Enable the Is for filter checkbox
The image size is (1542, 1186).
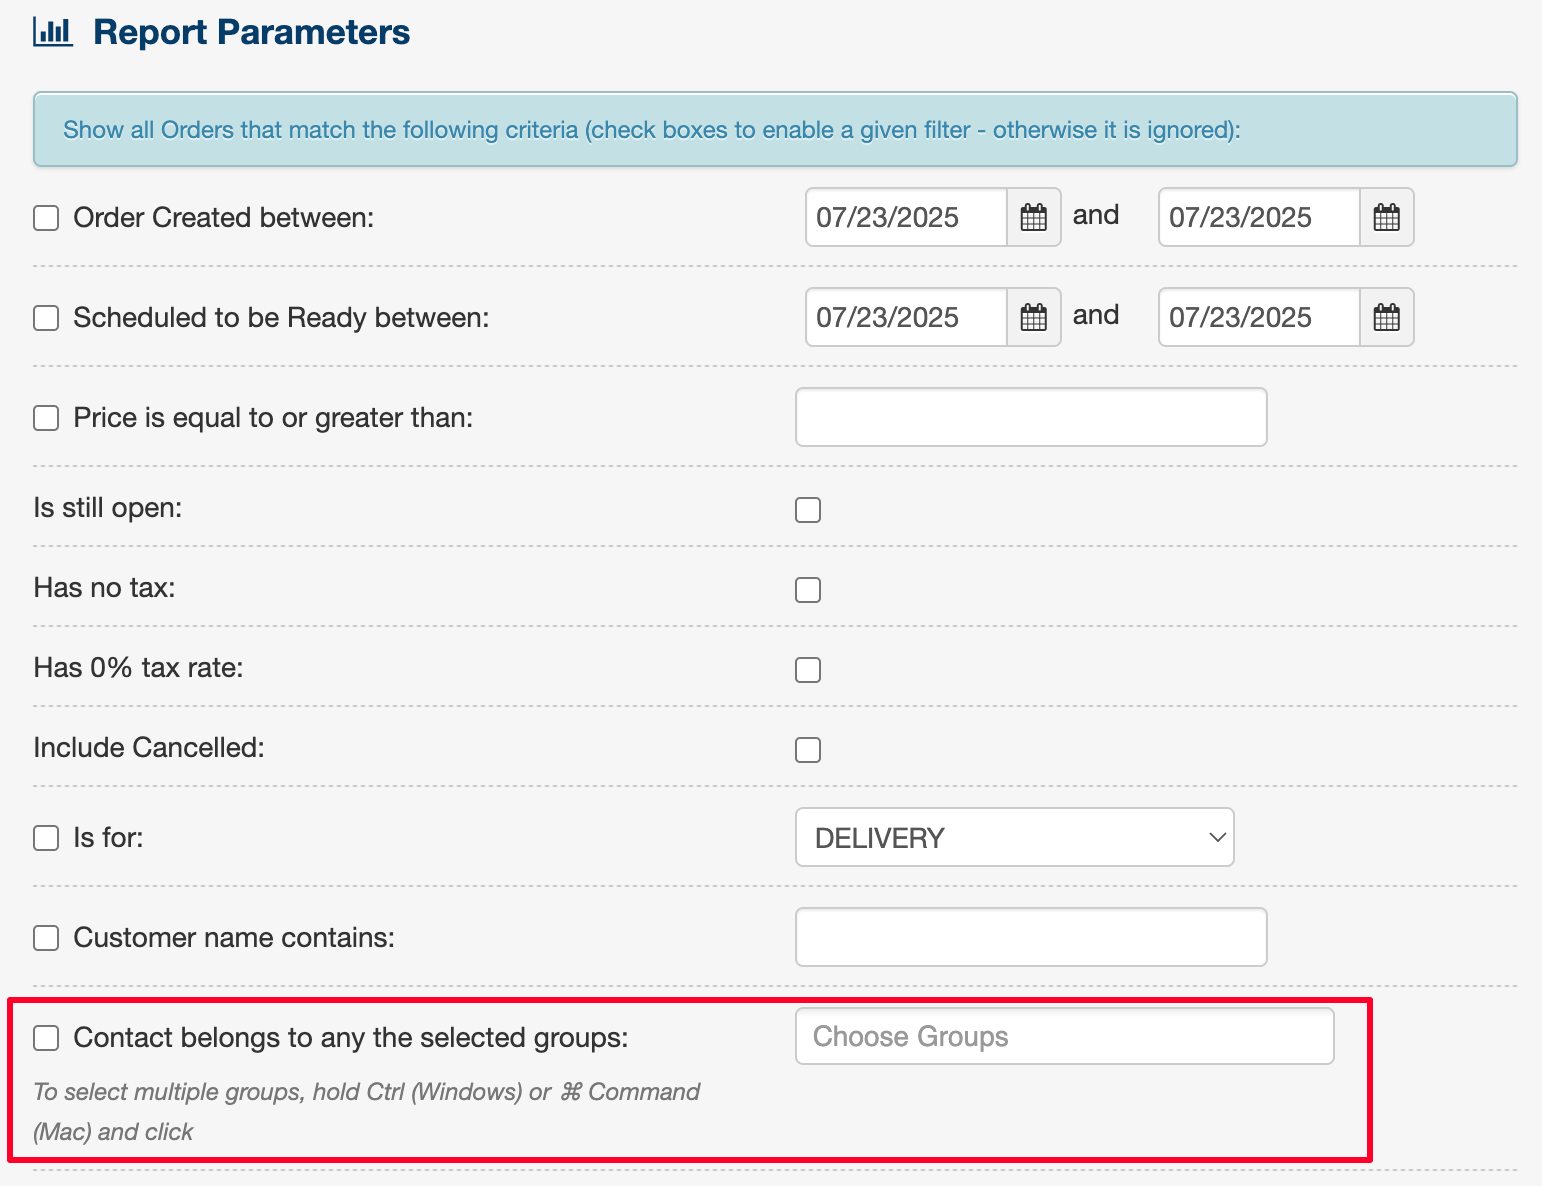coord(46,838)
